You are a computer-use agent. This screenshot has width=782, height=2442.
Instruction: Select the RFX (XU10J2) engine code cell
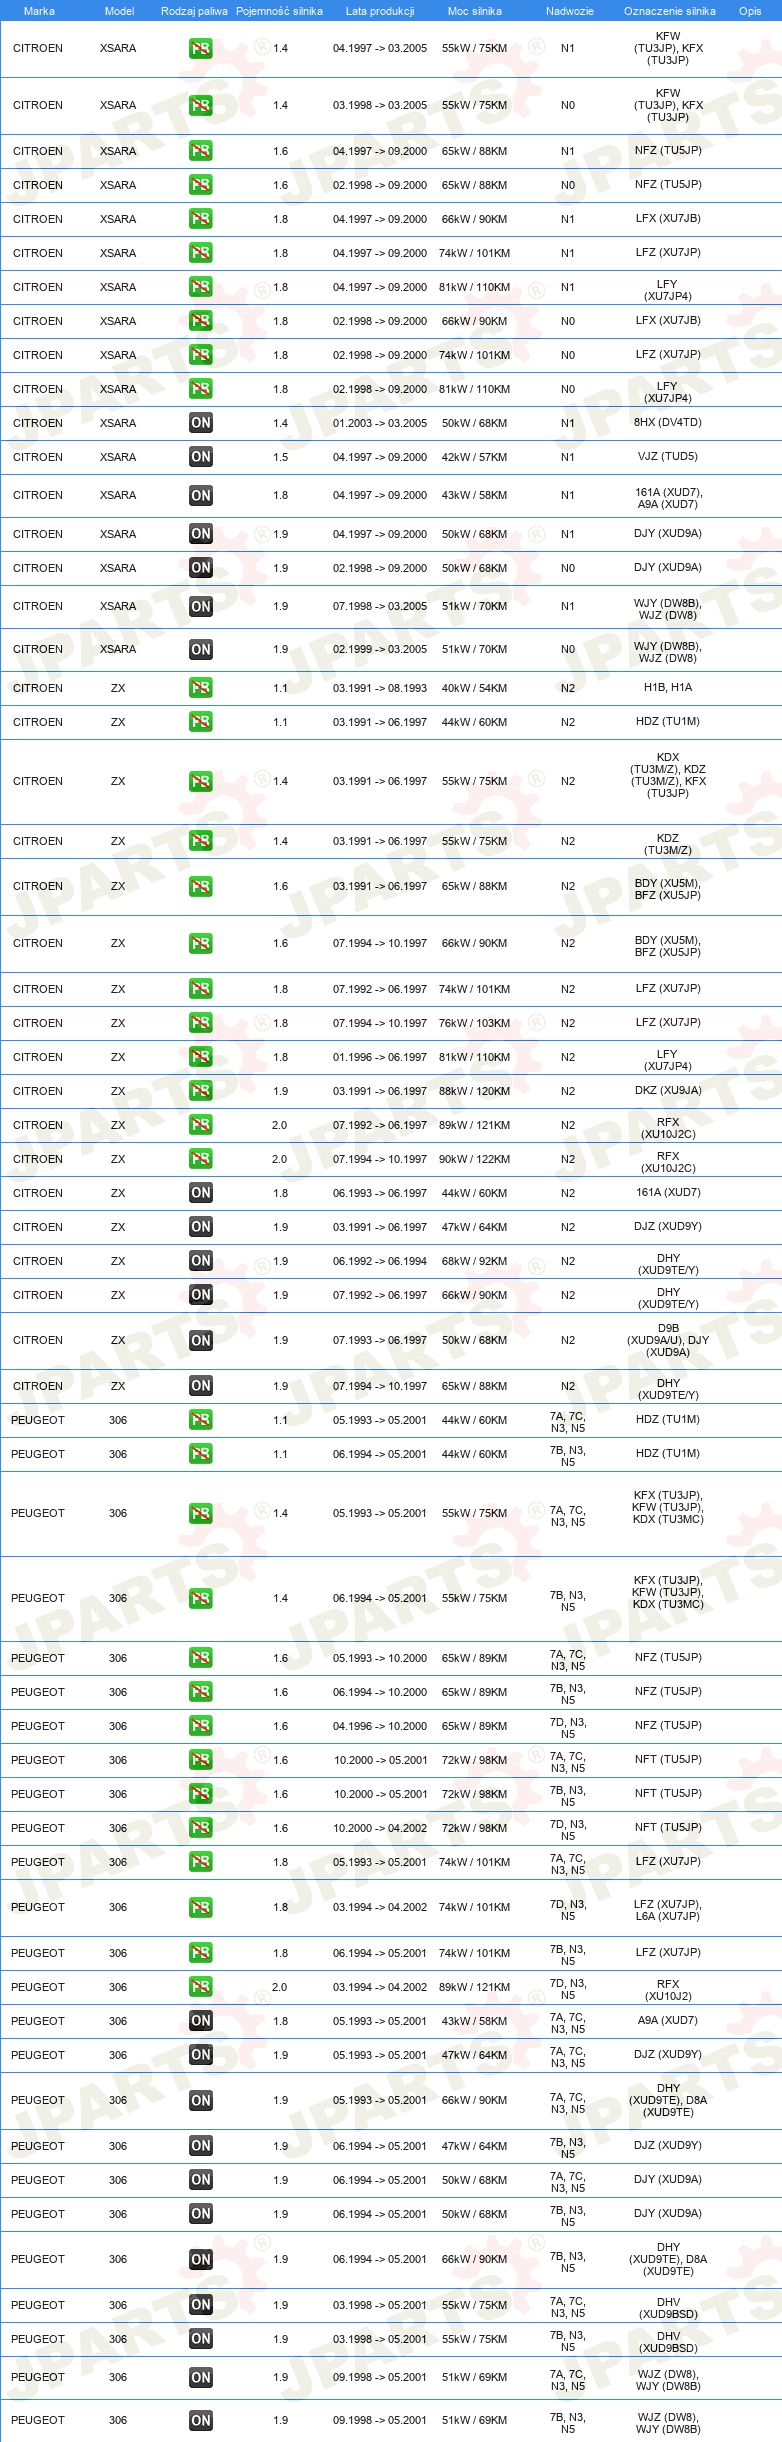click(668, 1990)
